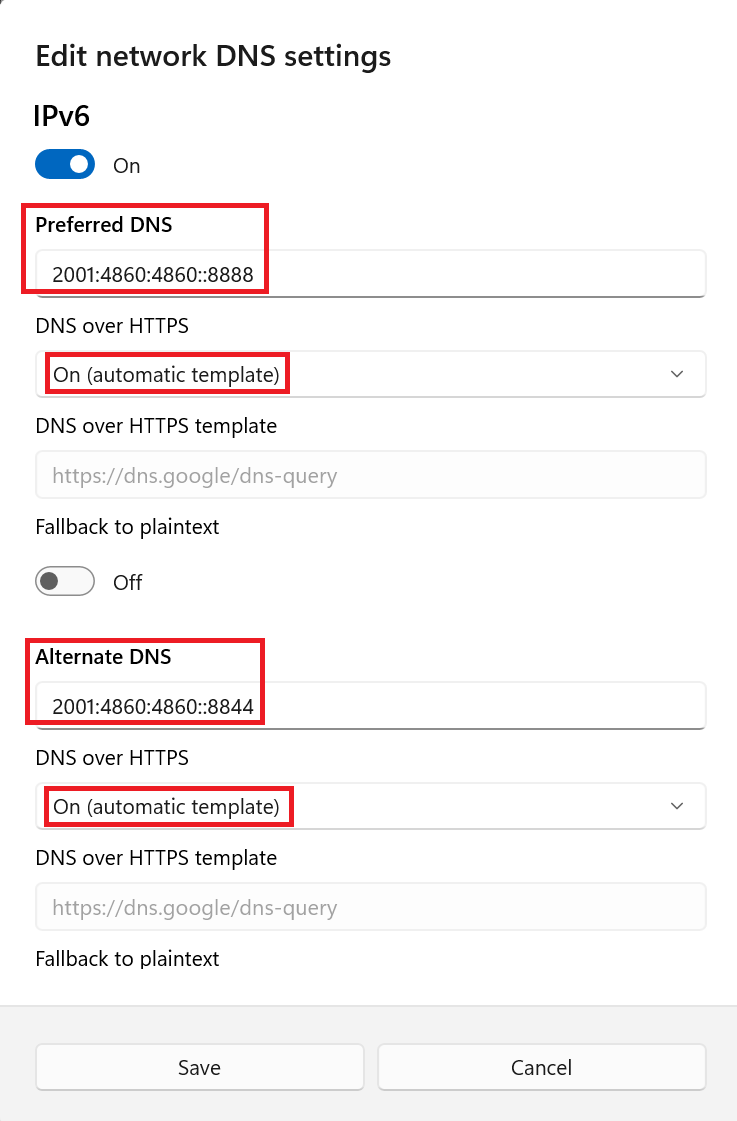Image resolution: width=737 pixels, height=1121 pixels.
Task: Click the "Edit network DNS settings" title
Action: click(x=213, y=56)
